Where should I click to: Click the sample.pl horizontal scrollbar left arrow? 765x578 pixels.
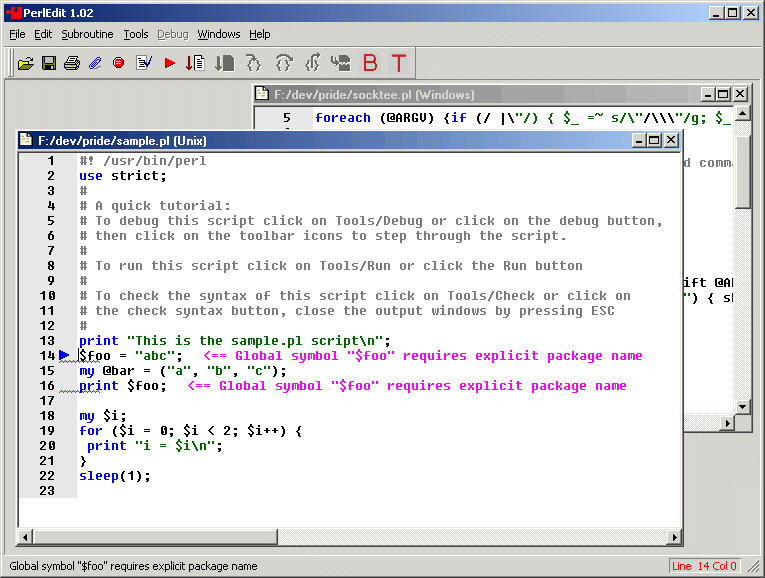(27, 537)
